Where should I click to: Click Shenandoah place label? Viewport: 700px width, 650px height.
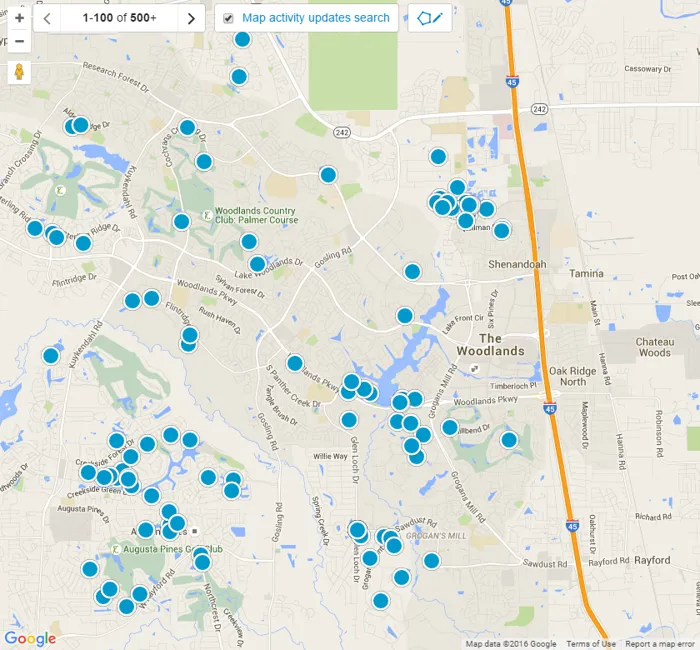pyautogui.click(x=517, y=264)
